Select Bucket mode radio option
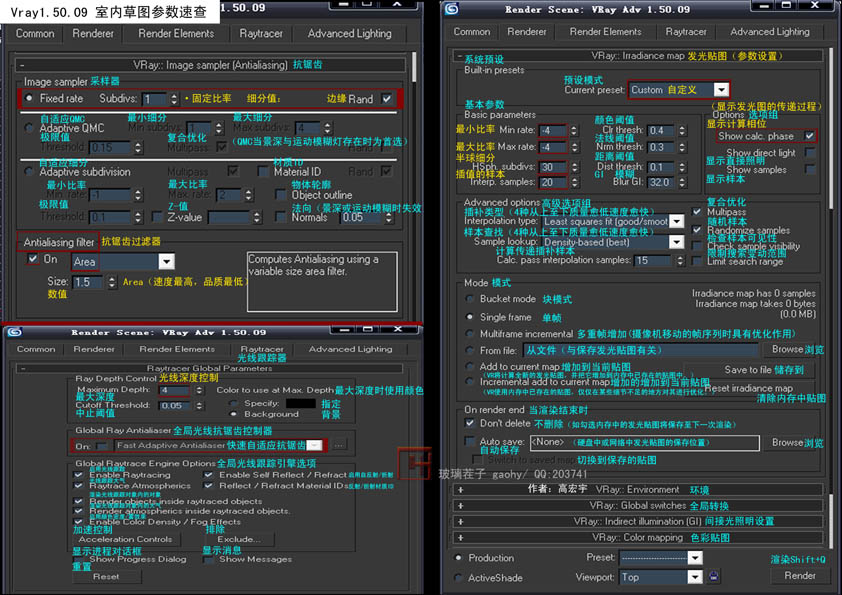Image resolution: width=842 pixels, height=595 pixels. coord(470,299)
